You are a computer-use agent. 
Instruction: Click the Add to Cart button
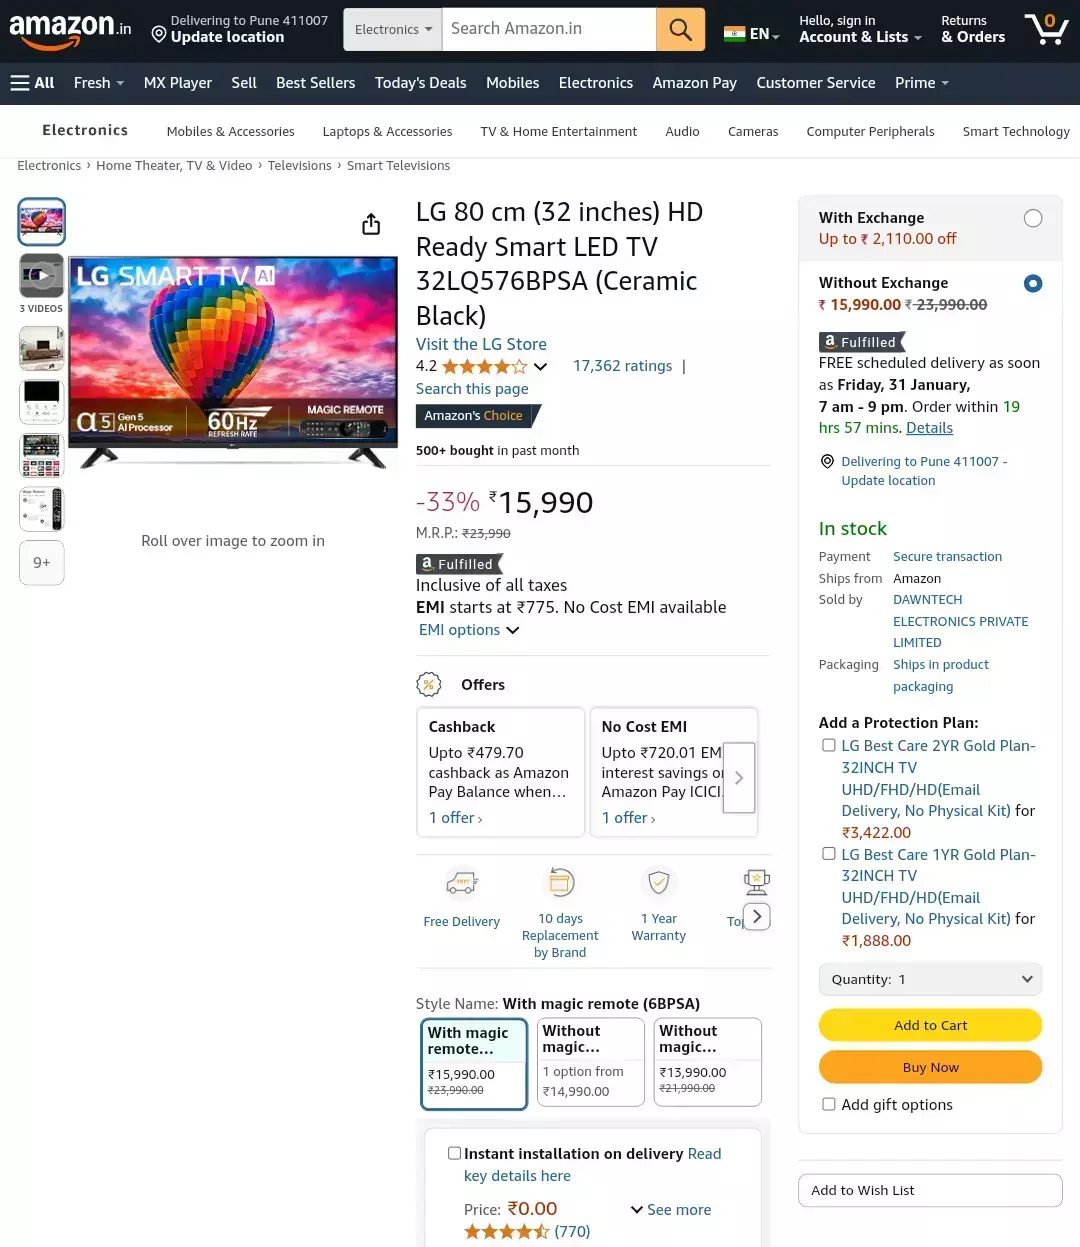pos(930,1025)
